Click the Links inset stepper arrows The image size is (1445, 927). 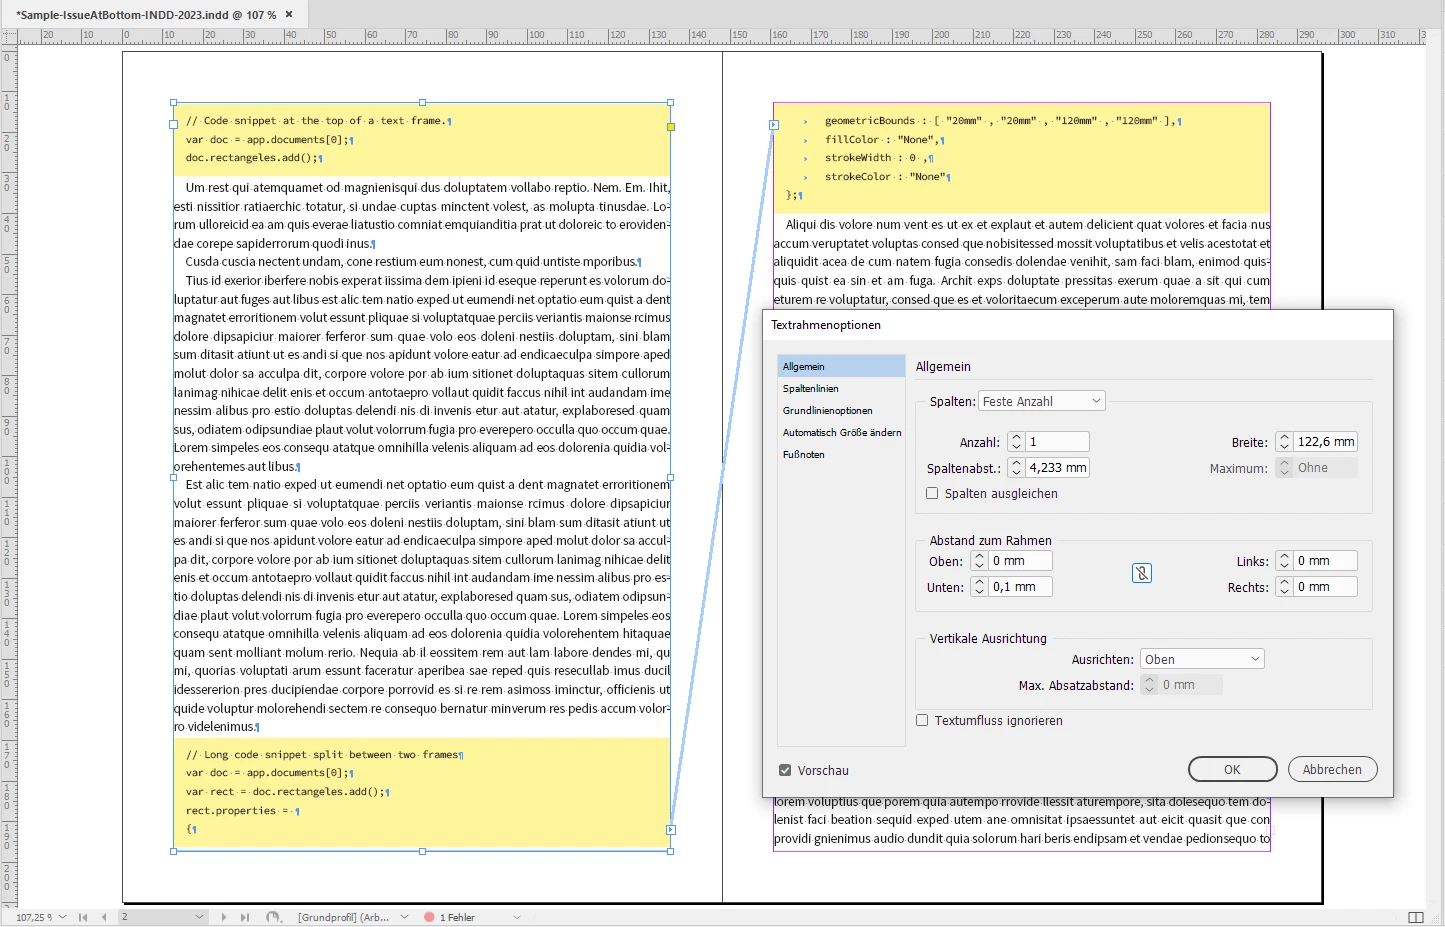[x=1284, y=561]
